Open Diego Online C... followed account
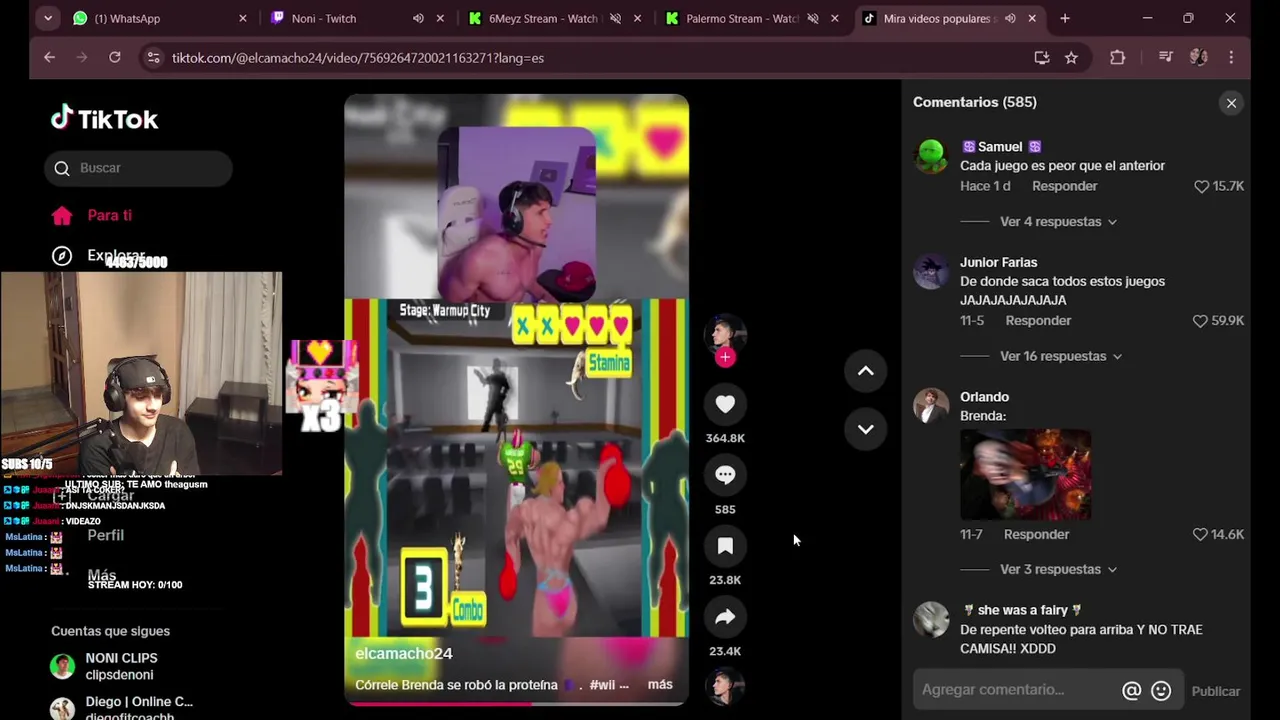 (x=120, y=708)
